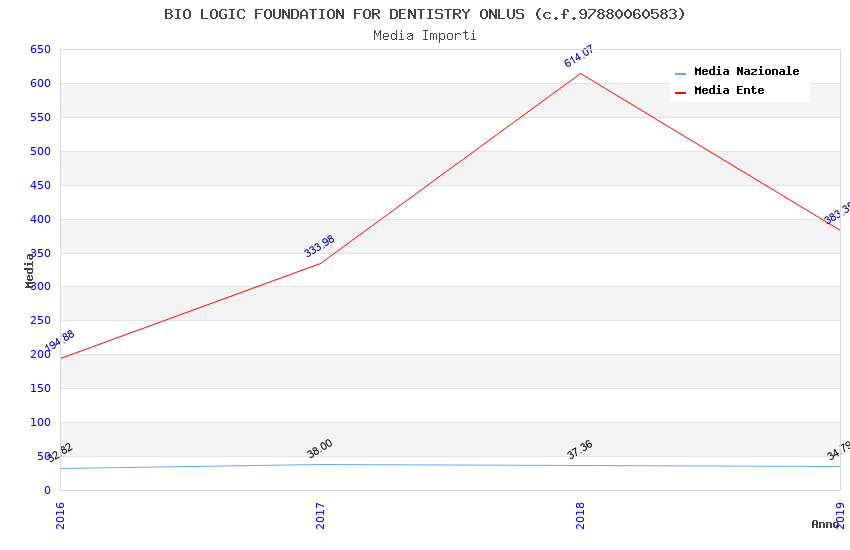
Task: Click the subtitle Media Importi
Action: [424, 36]
